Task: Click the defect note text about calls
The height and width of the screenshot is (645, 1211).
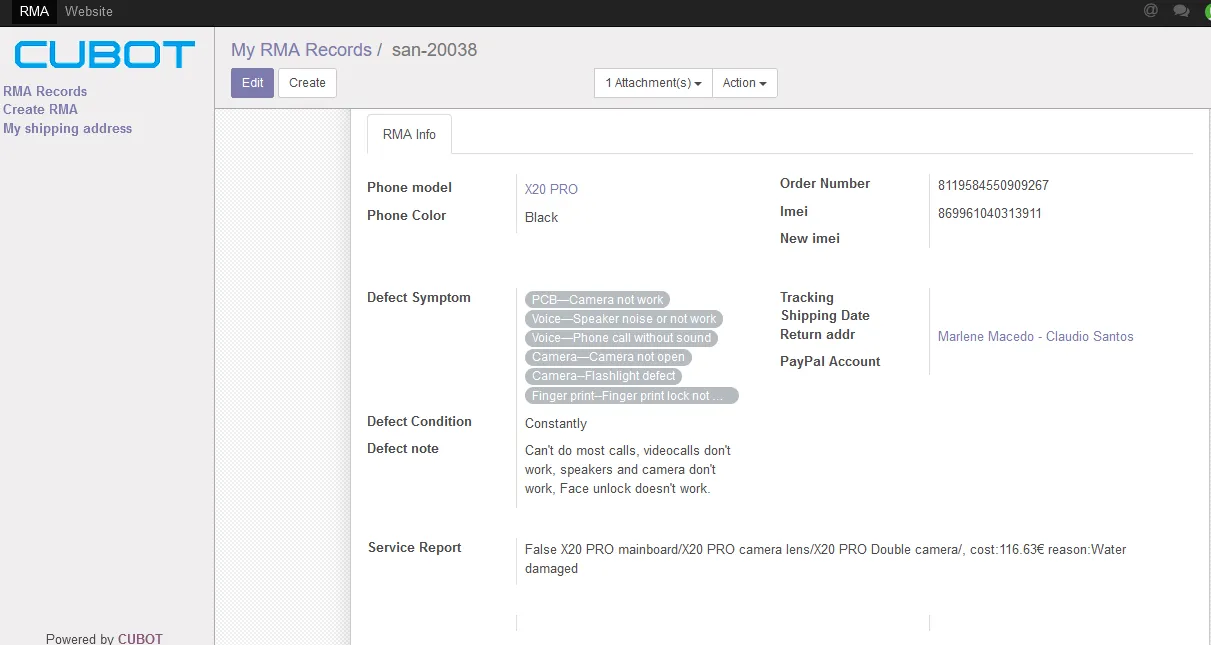Action: pos(628,469)
